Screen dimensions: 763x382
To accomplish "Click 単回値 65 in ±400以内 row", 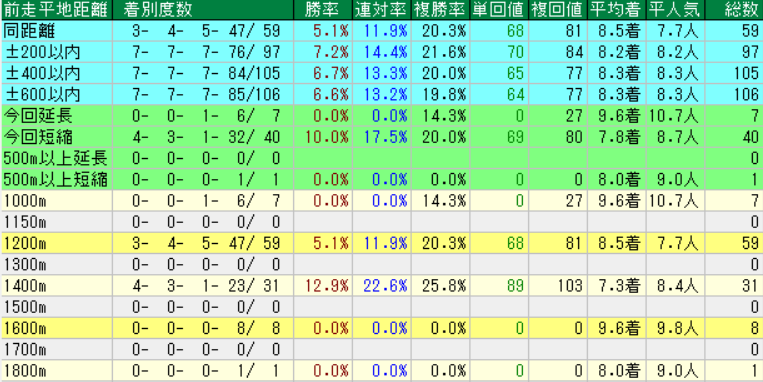I will [x=515, y=73].
